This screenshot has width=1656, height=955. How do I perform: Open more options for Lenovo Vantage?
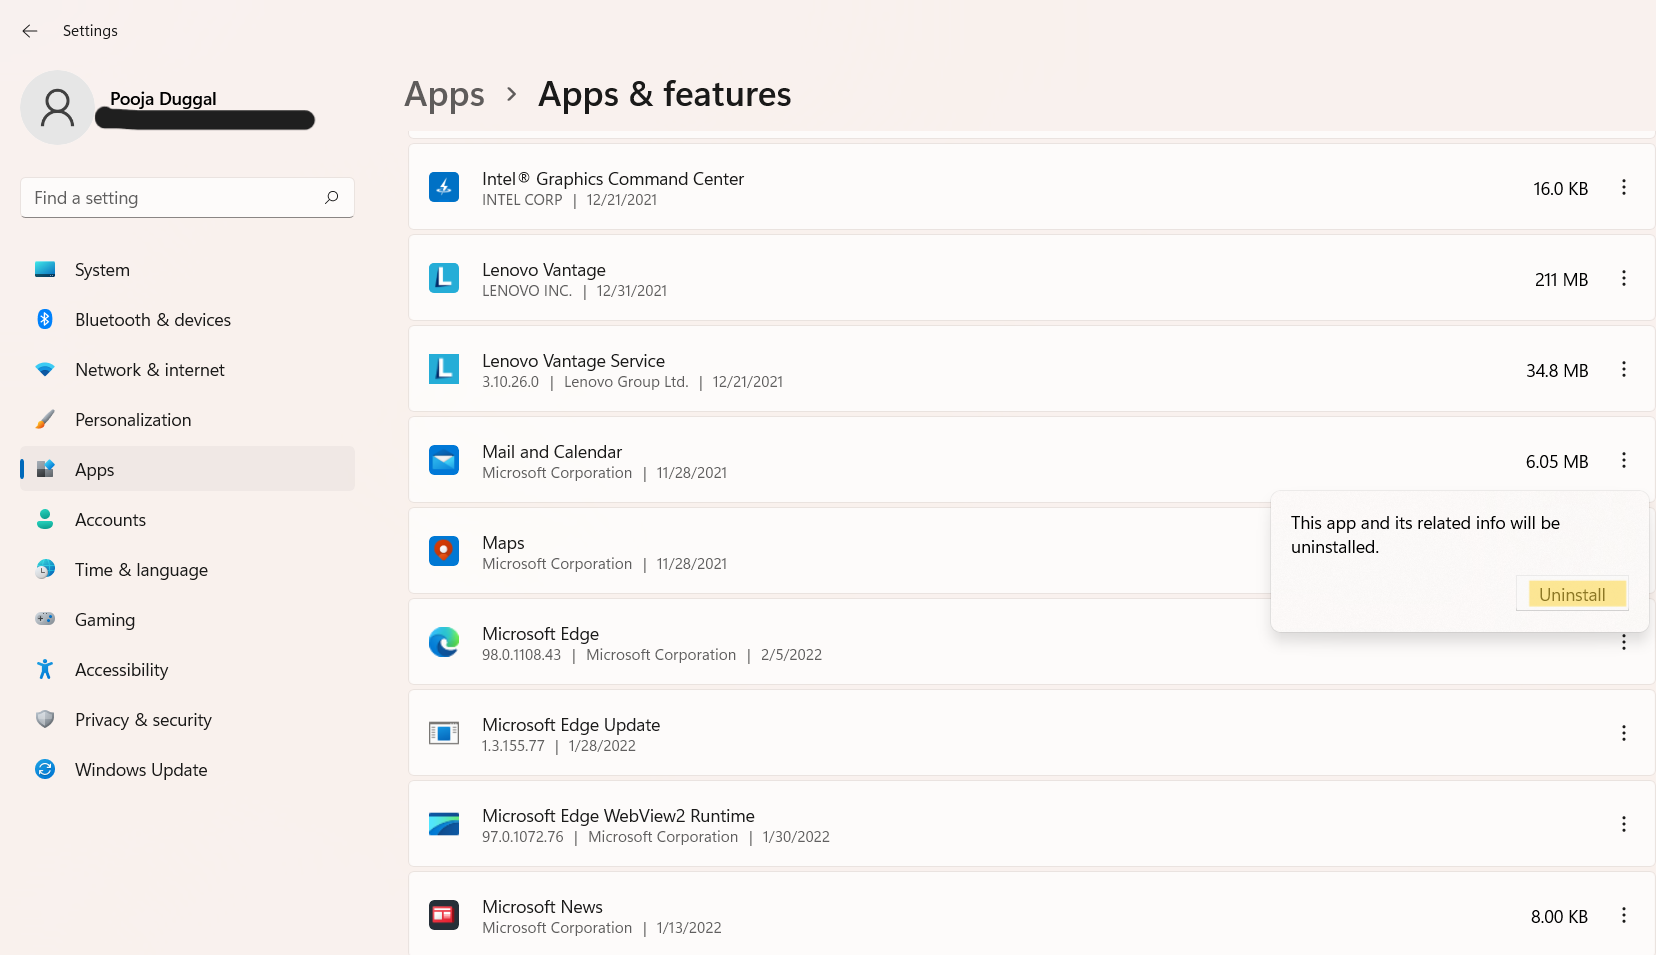(1624, 278)
